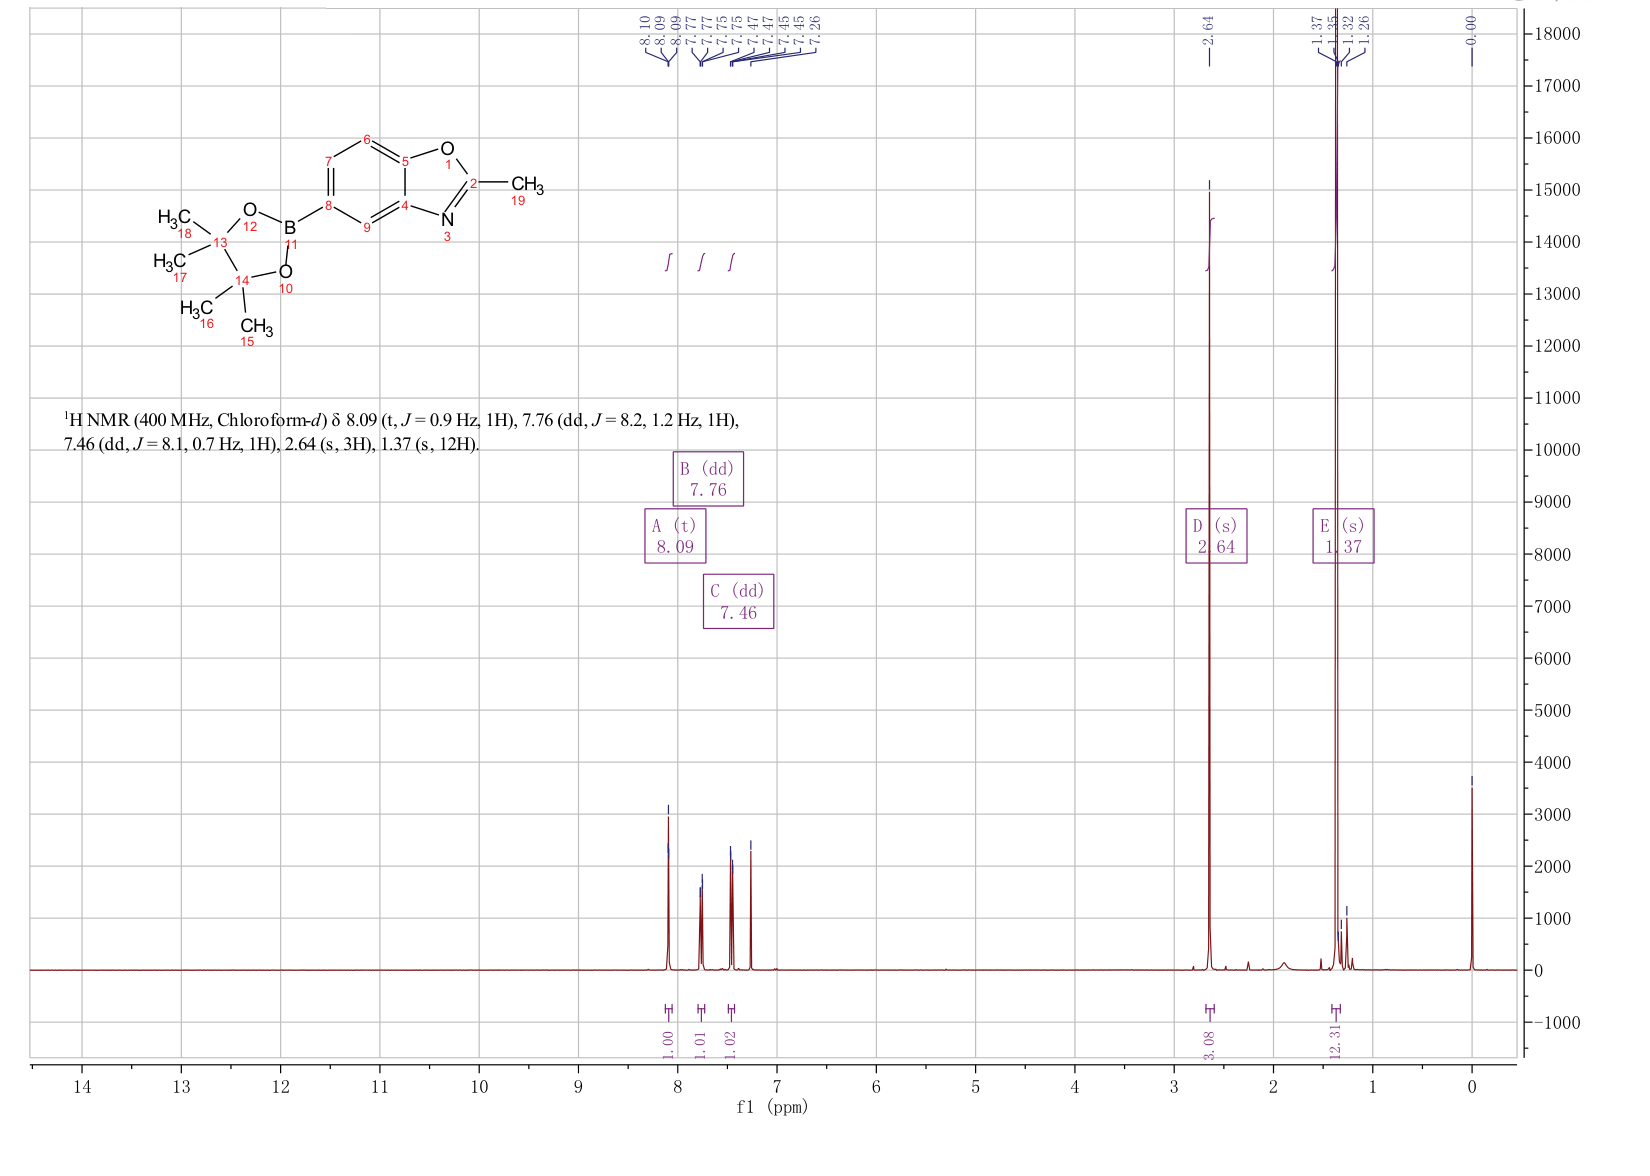Viewport: 1650px width, 1176px height.
Task: Click the TMS peak at 0 ppm
Action: click(x=1471, y=880)
